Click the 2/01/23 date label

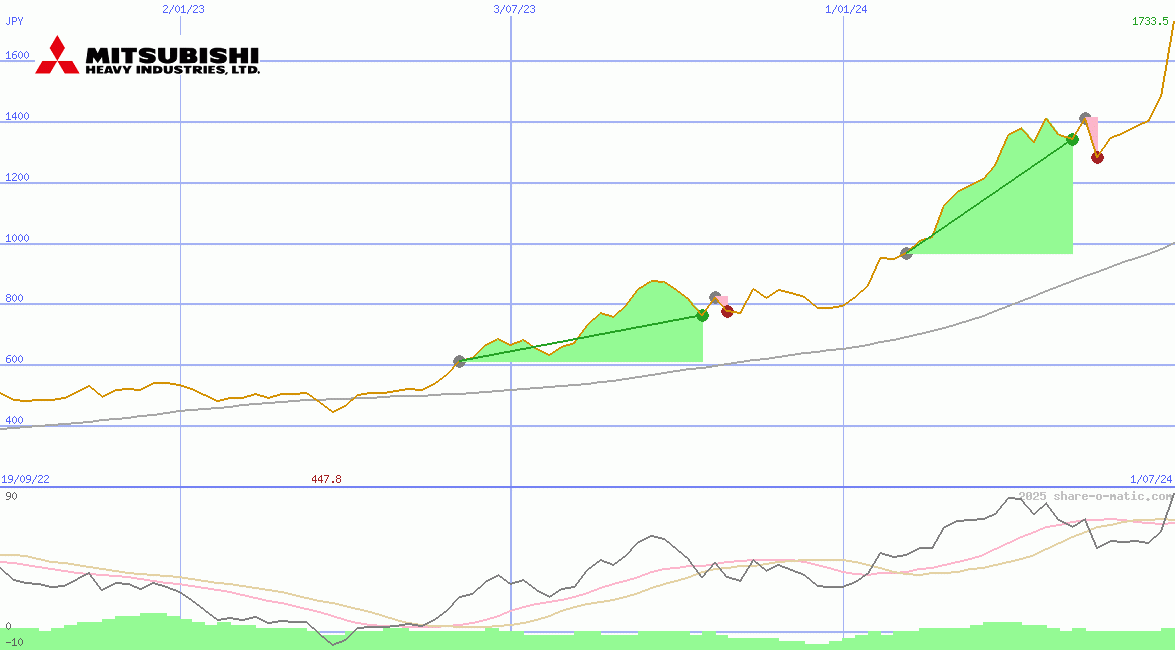click(x=184, y=9)
